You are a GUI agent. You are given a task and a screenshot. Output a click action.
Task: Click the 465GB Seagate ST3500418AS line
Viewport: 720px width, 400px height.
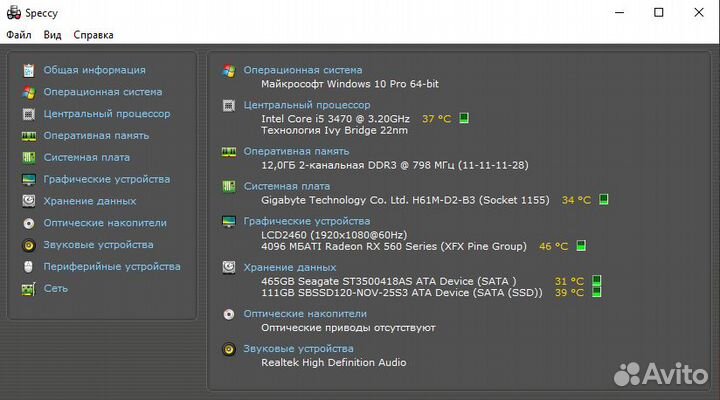point(388,281)
